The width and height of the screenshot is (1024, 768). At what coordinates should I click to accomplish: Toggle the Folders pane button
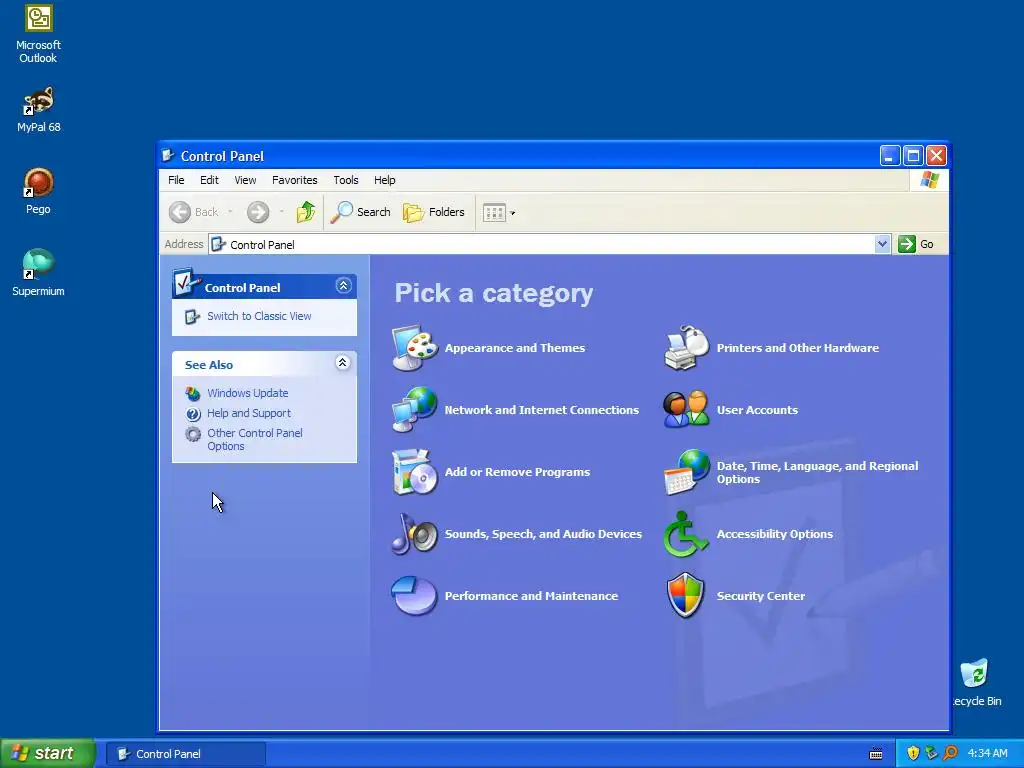click(x=434, y=212)
